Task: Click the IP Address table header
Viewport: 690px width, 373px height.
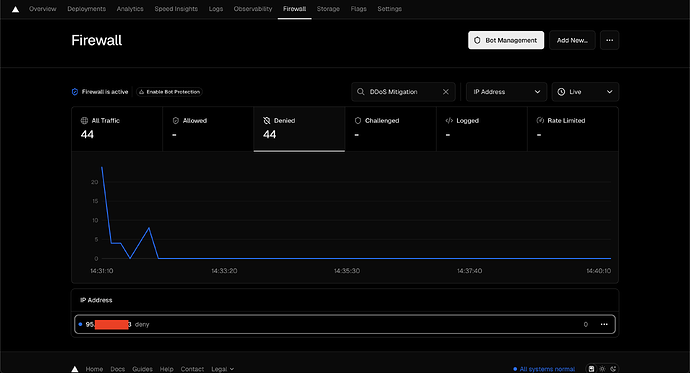Action: (x=96, y=300)
